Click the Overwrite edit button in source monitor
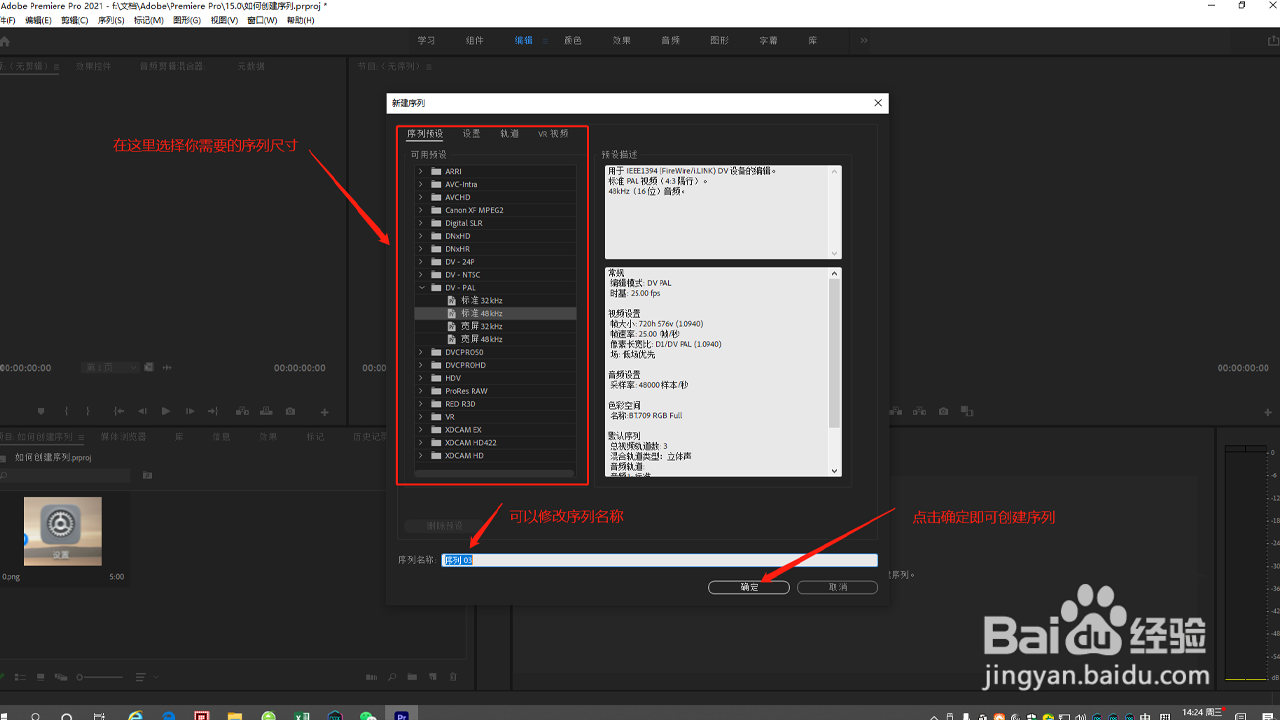1280x720 pixels. [266, 411]
